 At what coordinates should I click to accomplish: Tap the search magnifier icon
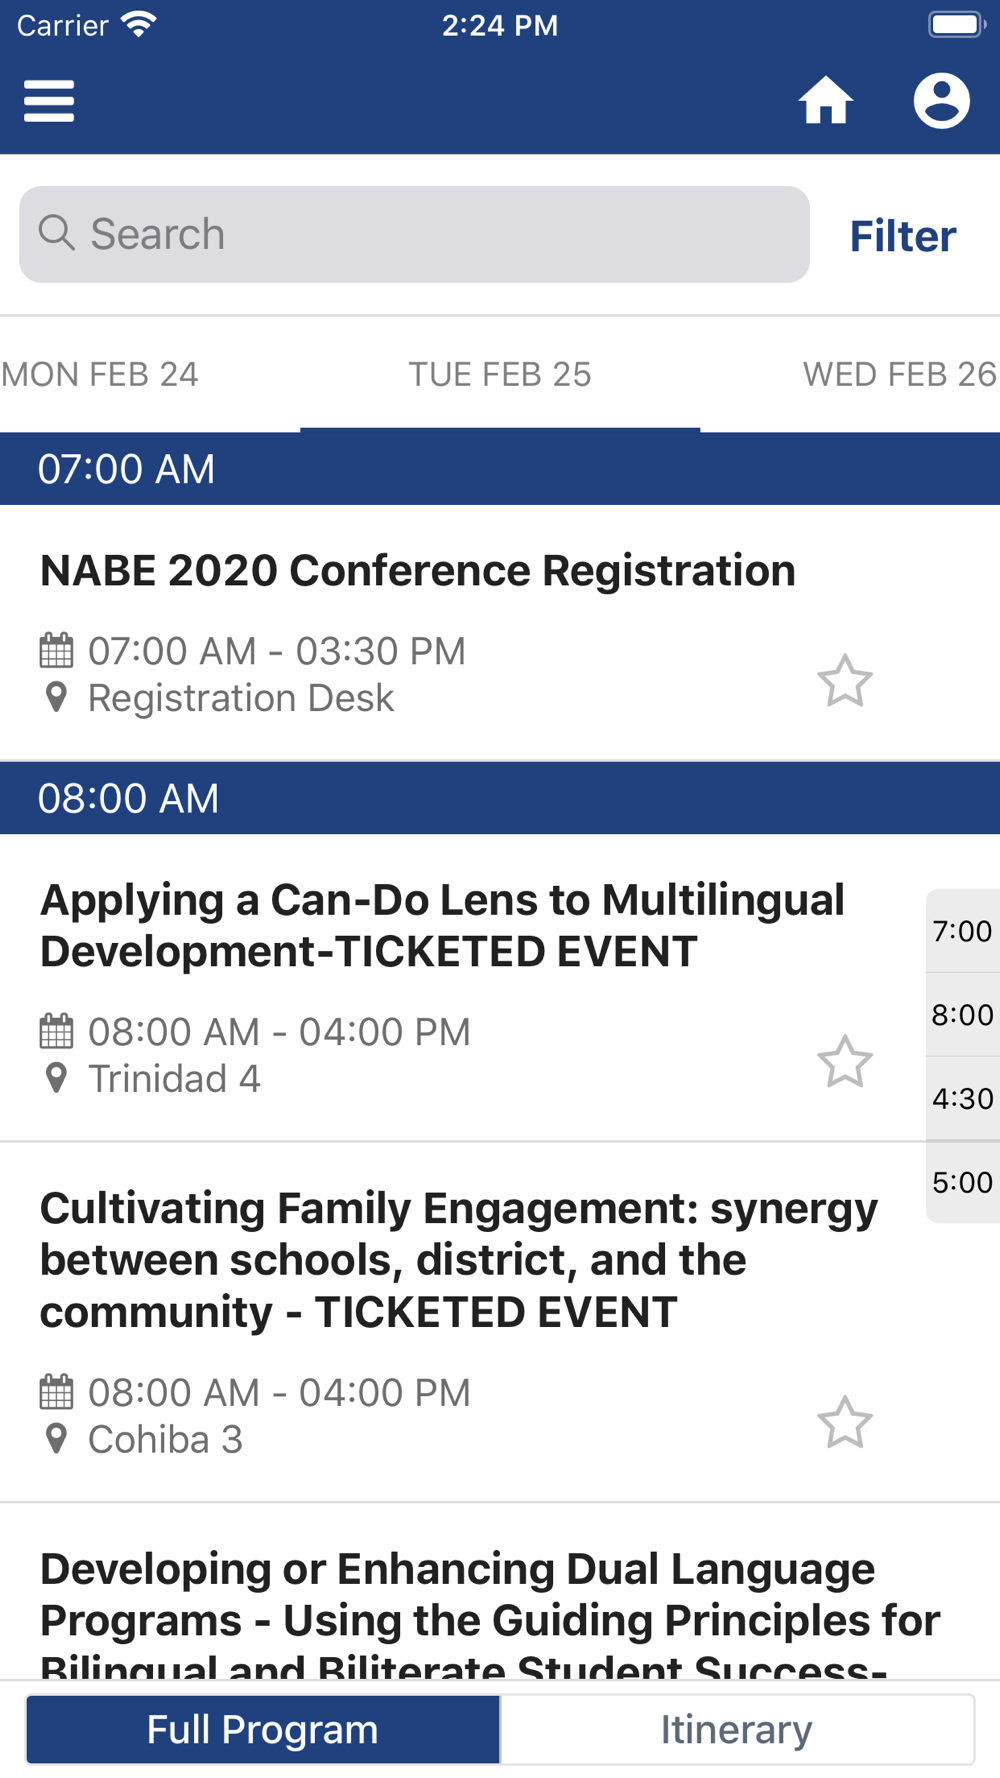coord(57,233)
